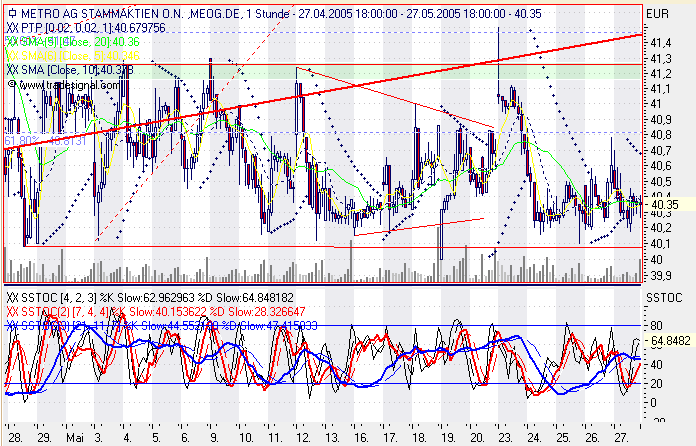Select the METRO AG STAMMAKTIEN chart title

point(281,14)
